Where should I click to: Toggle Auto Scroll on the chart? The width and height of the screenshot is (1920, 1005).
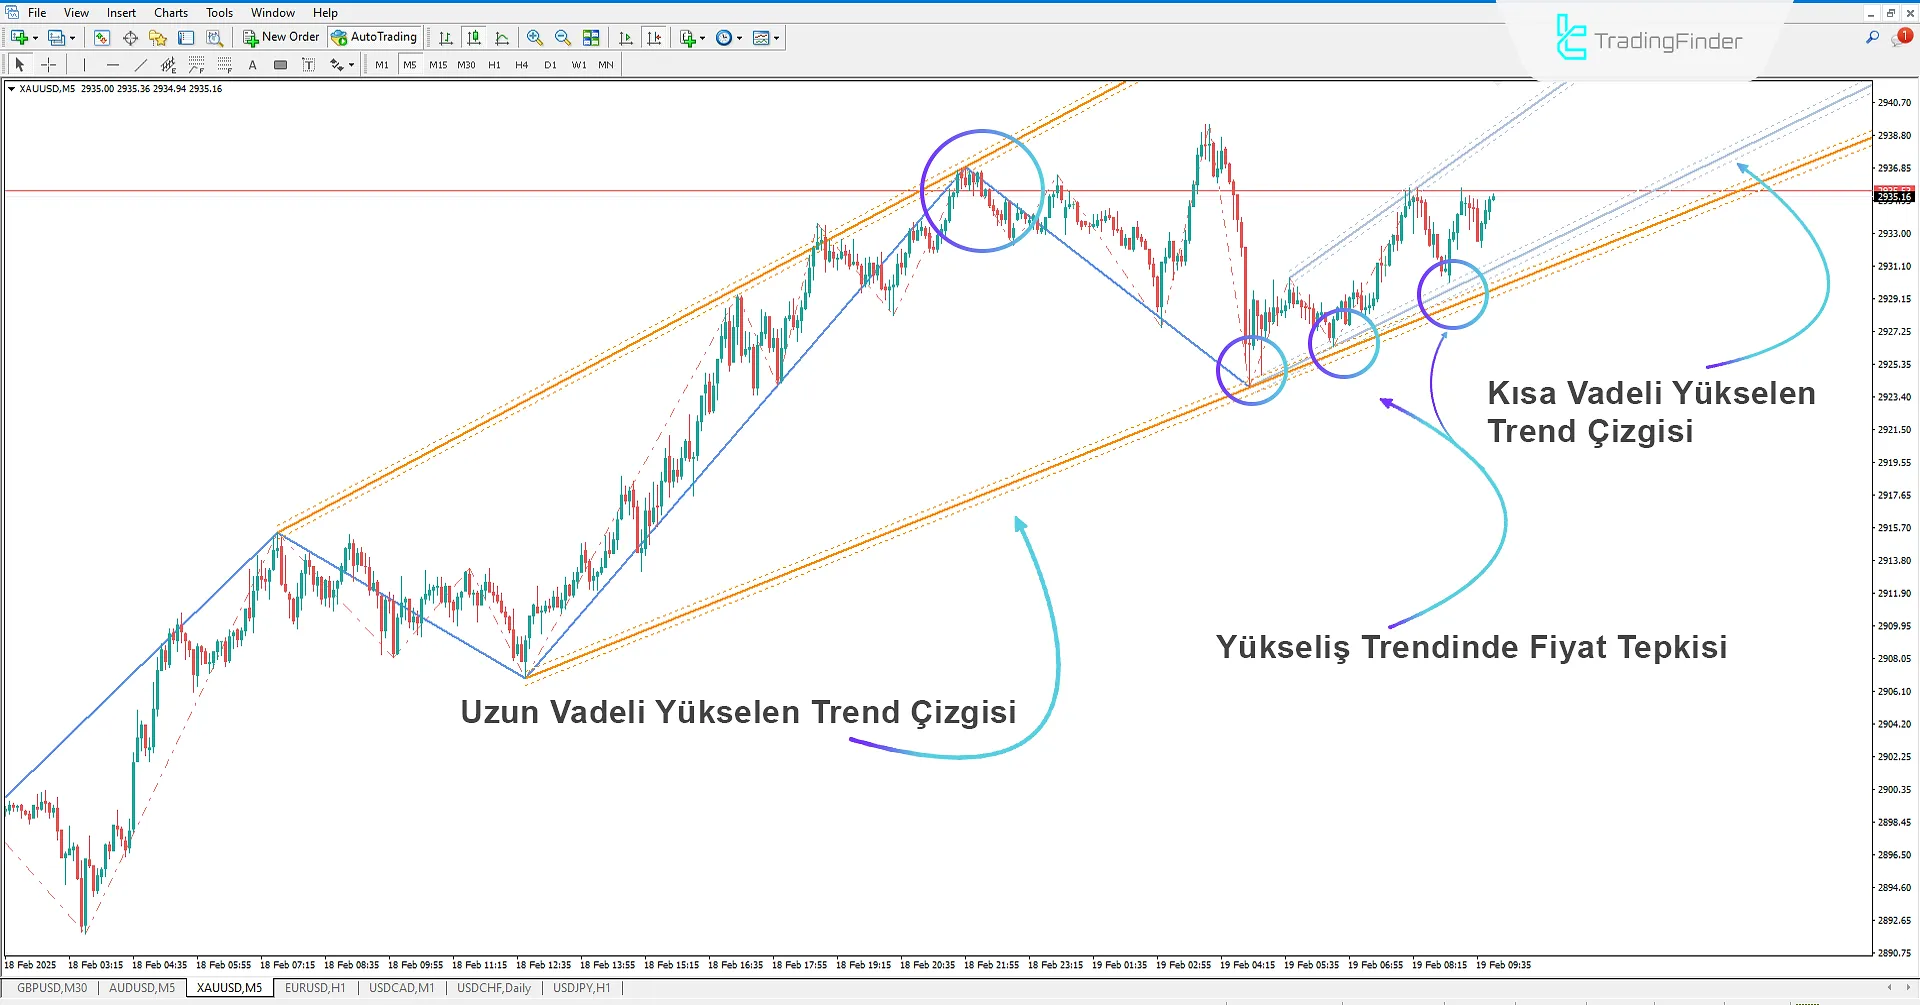point(625,37)
